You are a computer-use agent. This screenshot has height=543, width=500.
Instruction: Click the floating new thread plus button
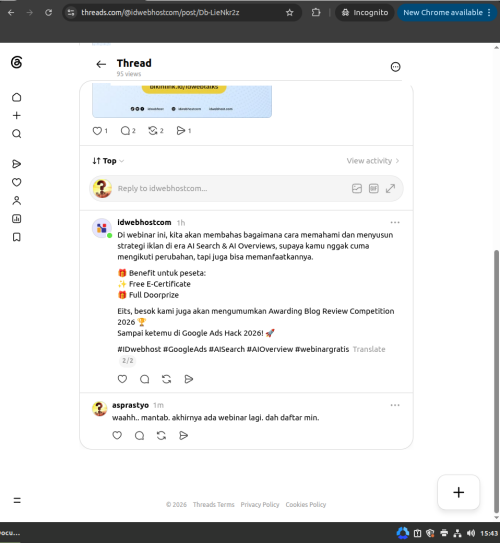[458, 492]
